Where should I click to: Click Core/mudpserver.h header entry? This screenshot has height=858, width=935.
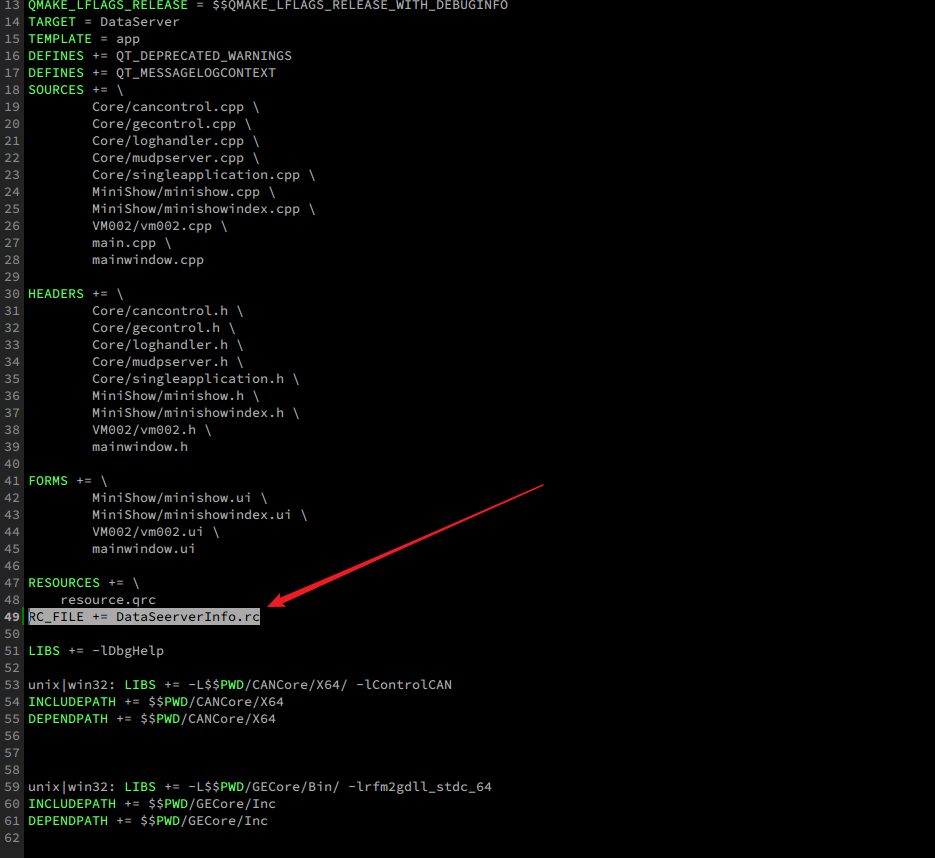[x=168, y=362]
